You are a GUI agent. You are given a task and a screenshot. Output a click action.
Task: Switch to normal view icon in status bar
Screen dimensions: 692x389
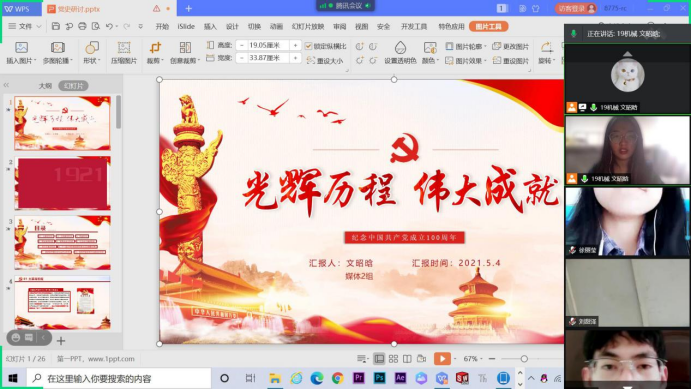click(379, 359)
